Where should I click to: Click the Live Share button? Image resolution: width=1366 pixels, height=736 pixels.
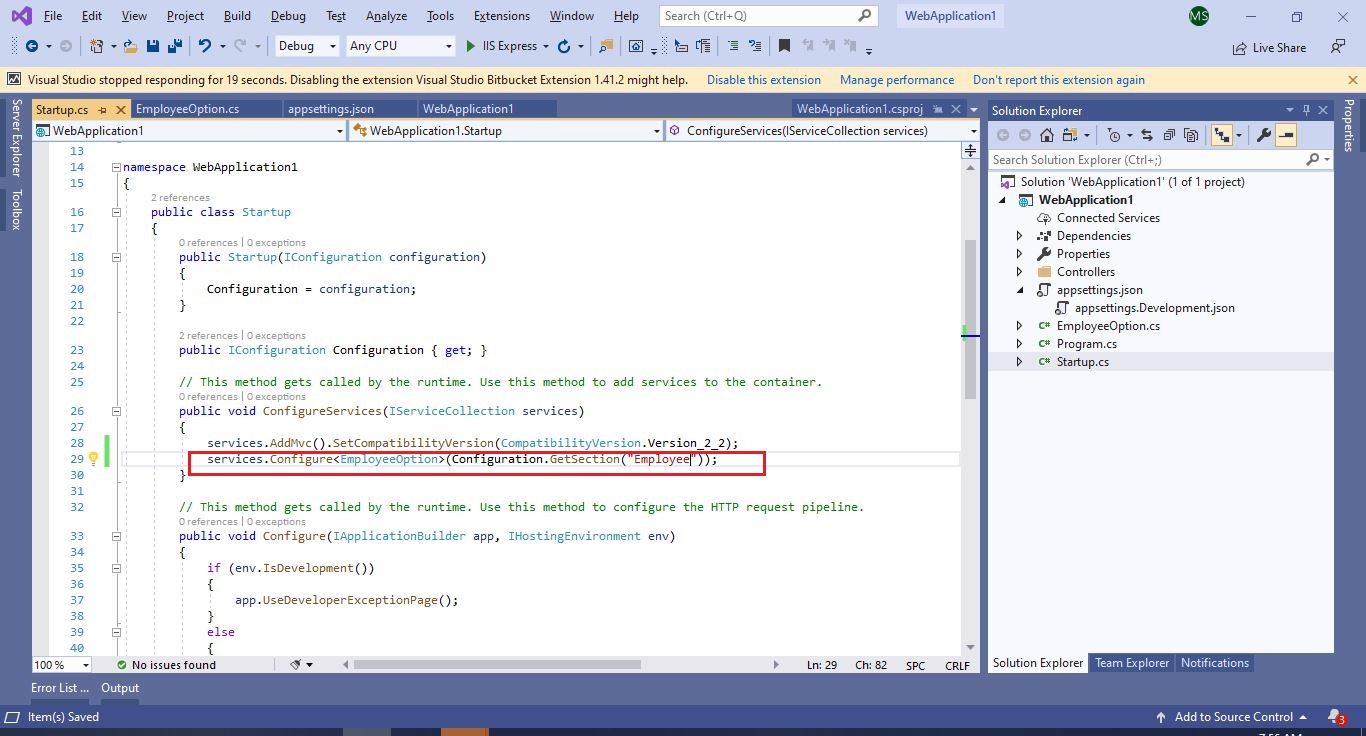pos(1269,47)
